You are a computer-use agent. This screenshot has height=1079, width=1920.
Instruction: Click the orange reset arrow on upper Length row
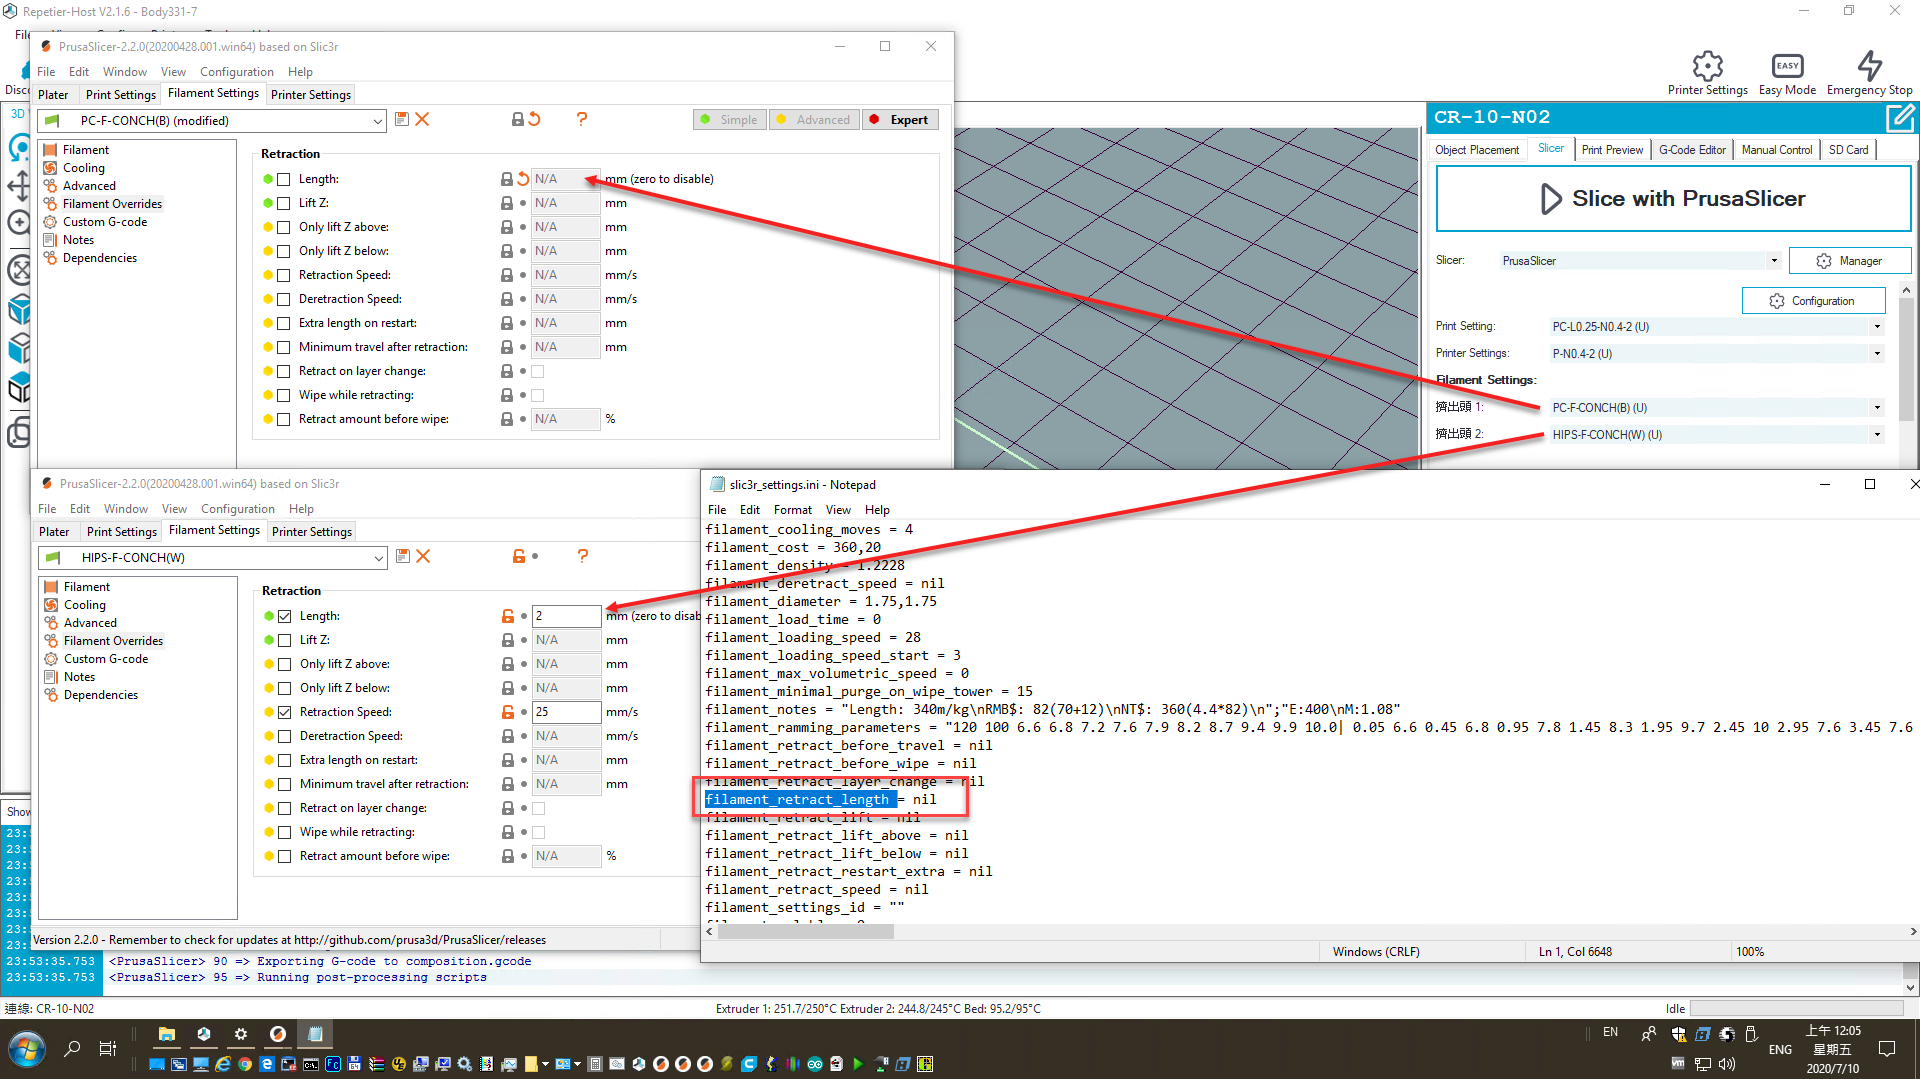(522, 179)
